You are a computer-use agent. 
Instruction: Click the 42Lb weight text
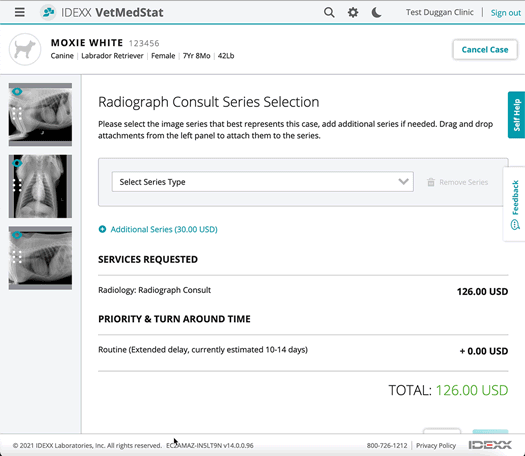point(226,56)
